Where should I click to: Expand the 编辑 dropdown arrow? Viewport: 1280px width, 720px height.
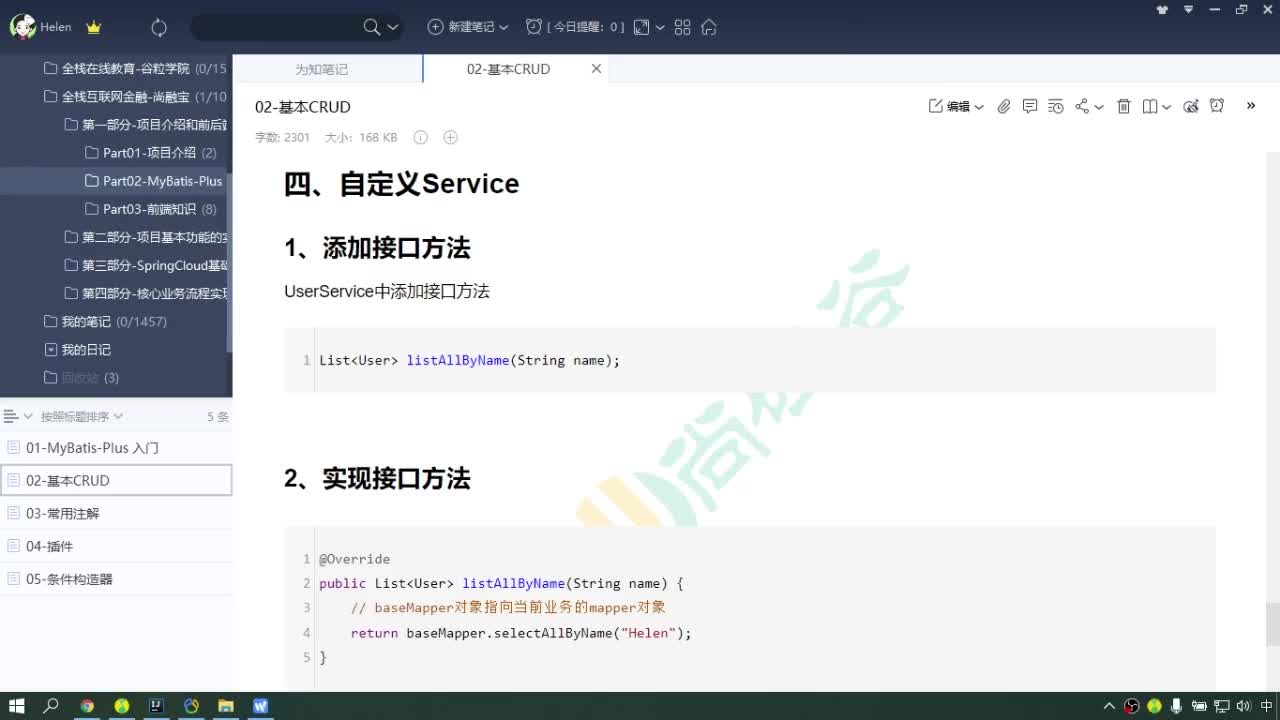coord(979,107)
